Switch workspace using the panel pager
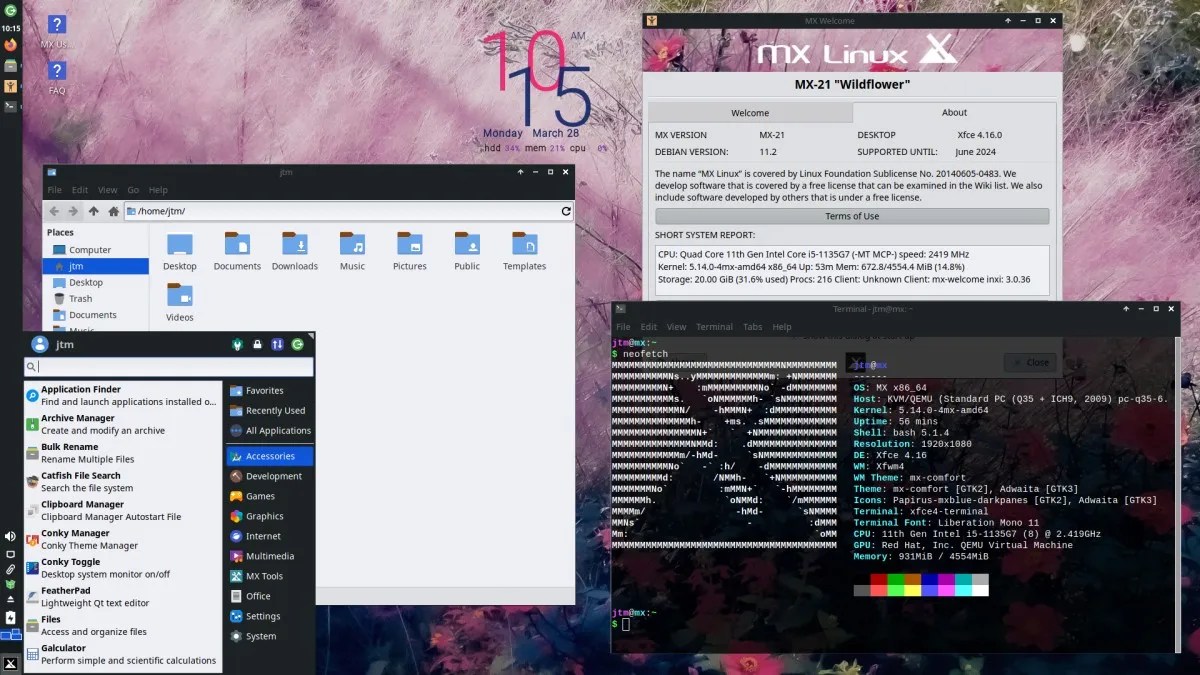This screenshot has height=675, width=1200. [10, 634]
